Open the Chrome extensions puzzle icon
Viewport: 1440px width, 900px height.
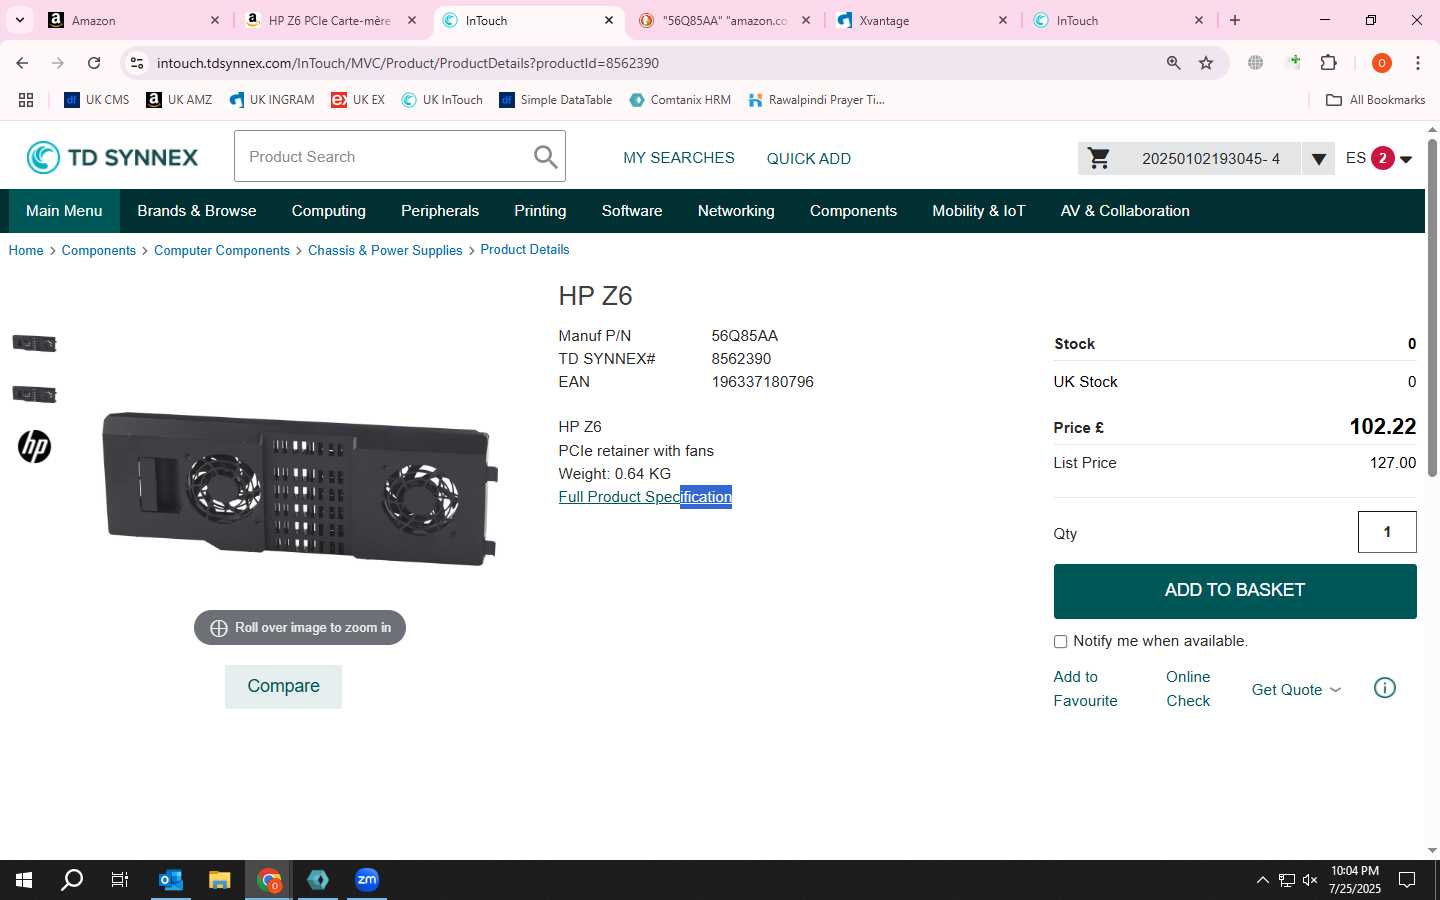coord(1329,63)
